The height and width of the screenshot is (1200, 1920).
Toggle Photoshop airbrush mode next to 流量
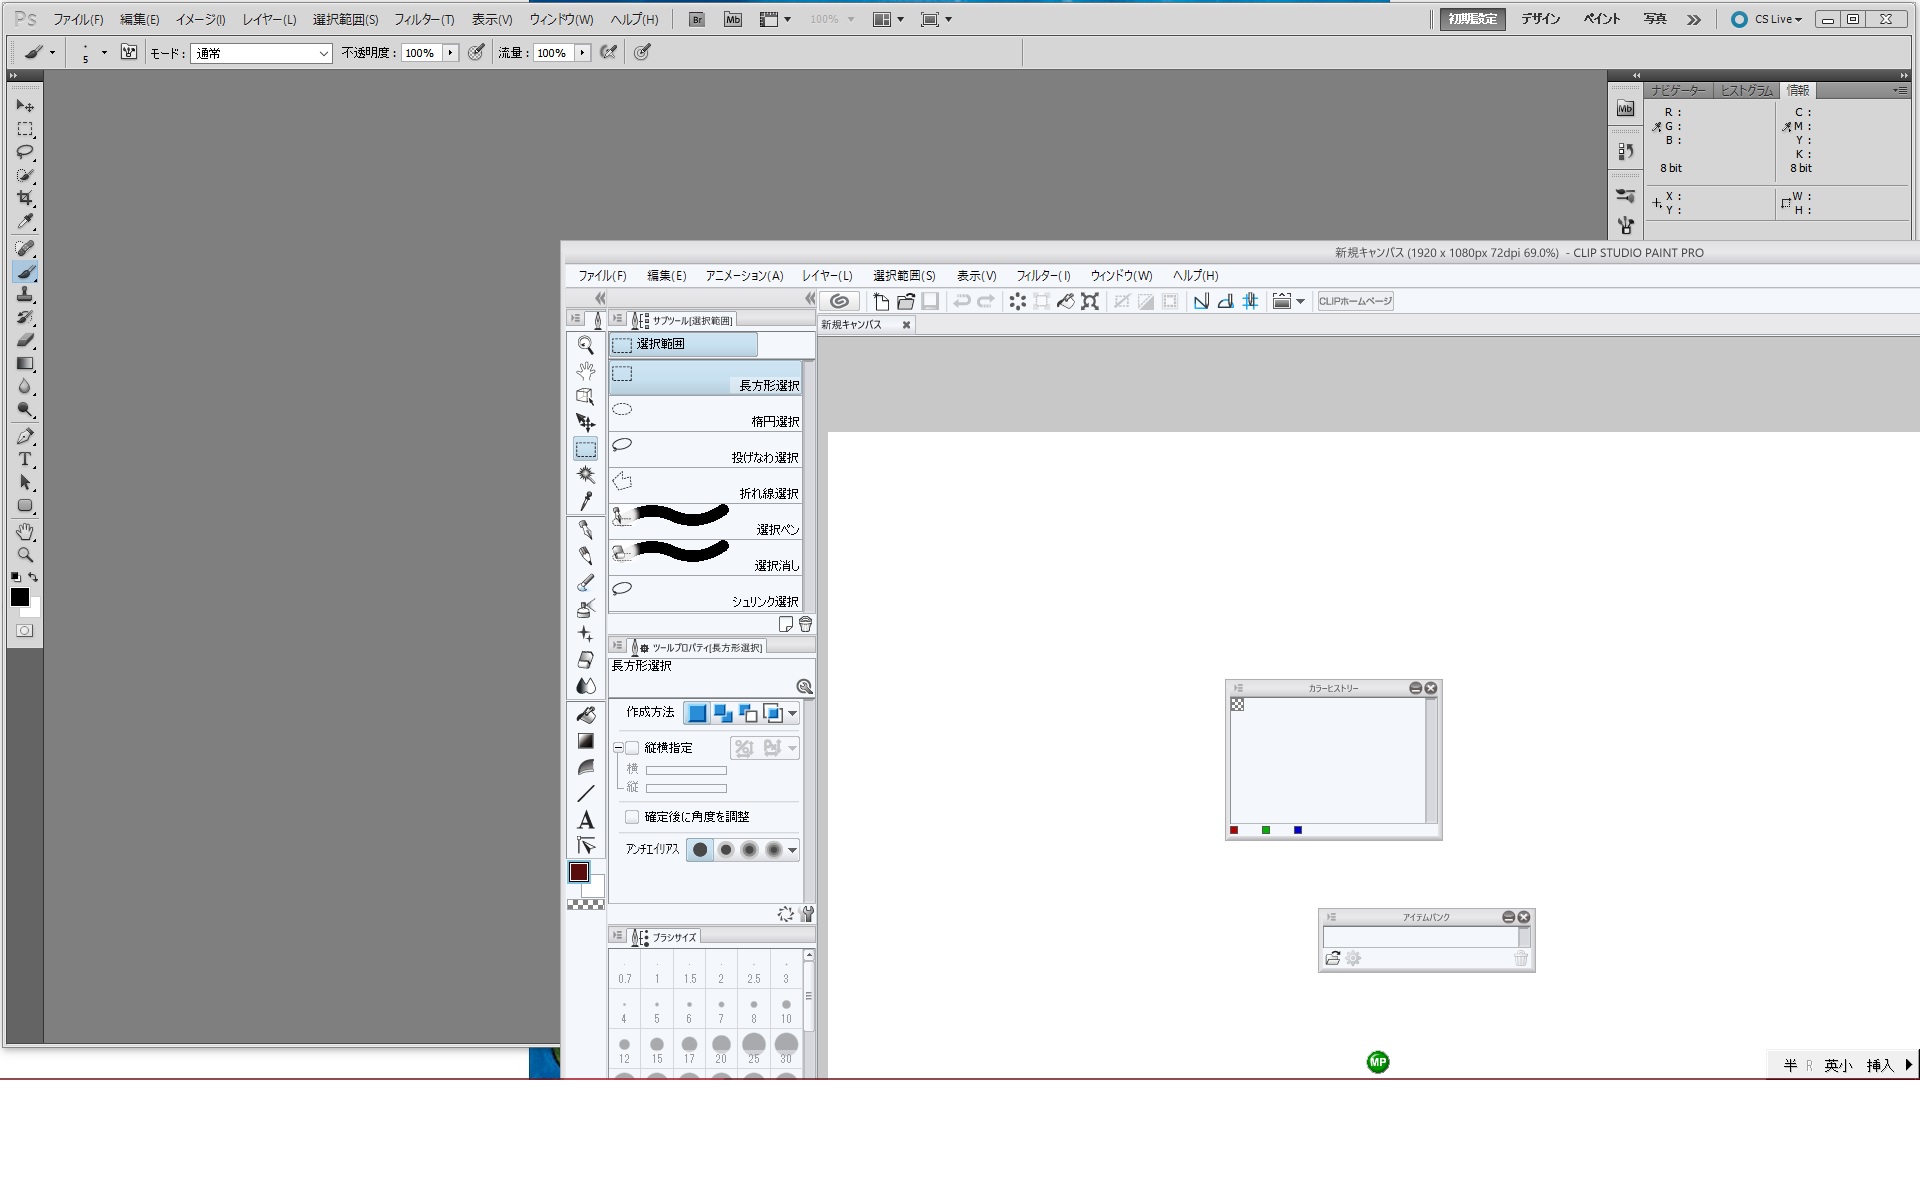(x=608, y=53)
